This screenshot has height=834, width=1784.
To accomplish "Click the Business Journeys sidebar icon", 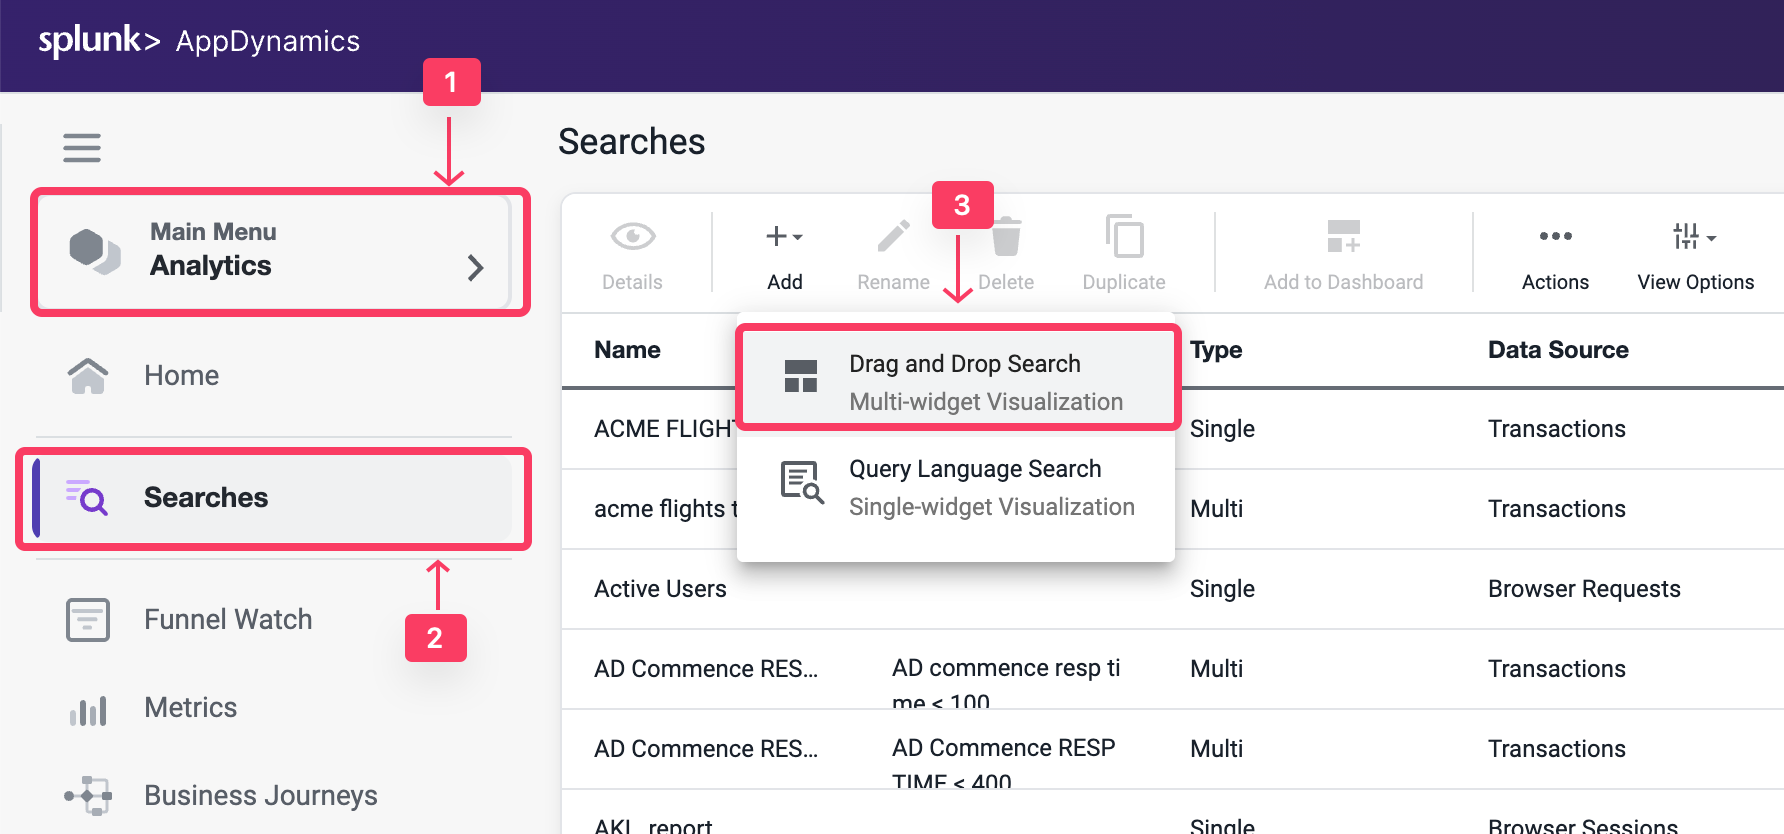I will [87, 795].
